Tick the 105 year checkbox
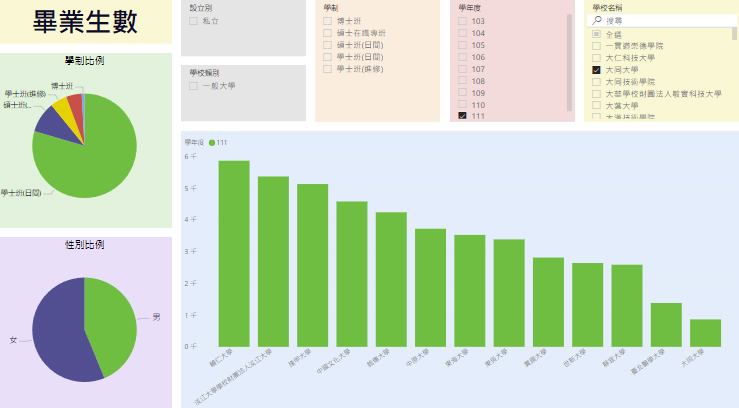The image size is (739, 408). [462, 45]
